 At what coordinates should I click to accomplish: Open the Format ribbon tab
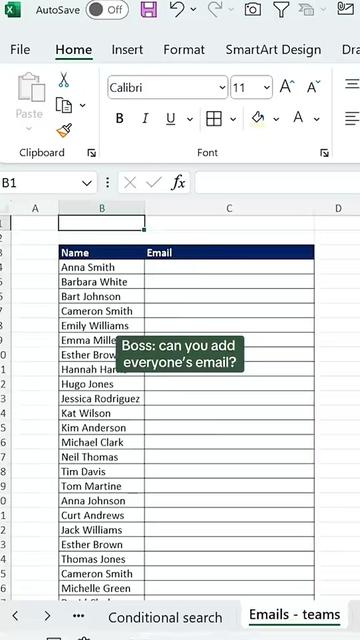click(x=184, y=50)
